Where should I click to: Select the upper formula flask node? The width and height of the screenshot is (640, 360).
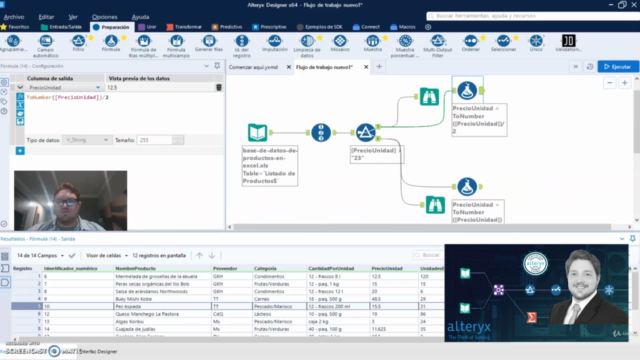[467, 91]
